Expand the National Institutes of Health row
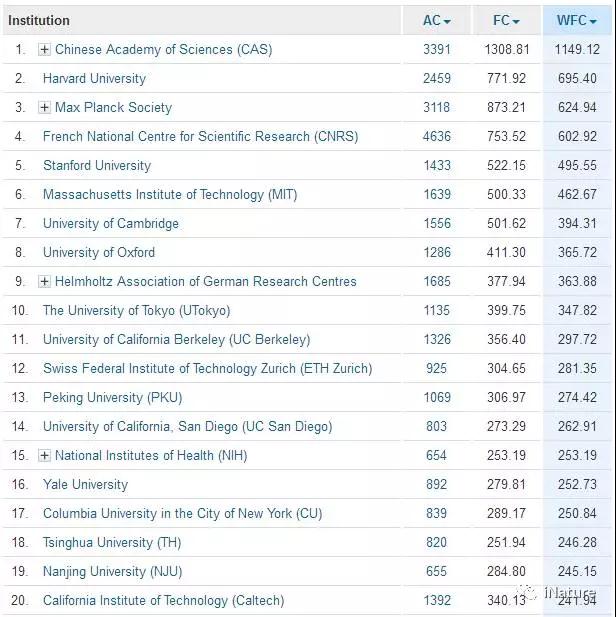The image size is (616, 617). [44, 456]
